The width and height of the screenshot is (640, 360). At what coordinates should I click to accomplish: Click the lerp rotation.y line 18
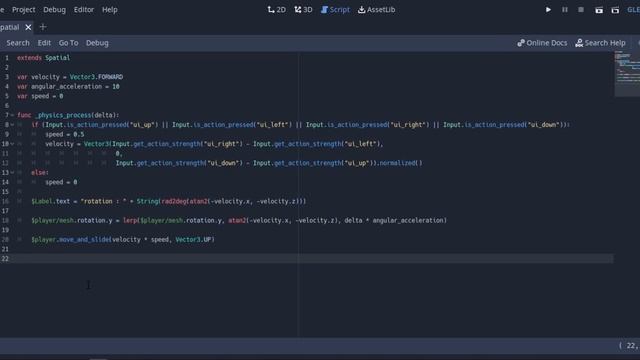click(x=239, y=220)
